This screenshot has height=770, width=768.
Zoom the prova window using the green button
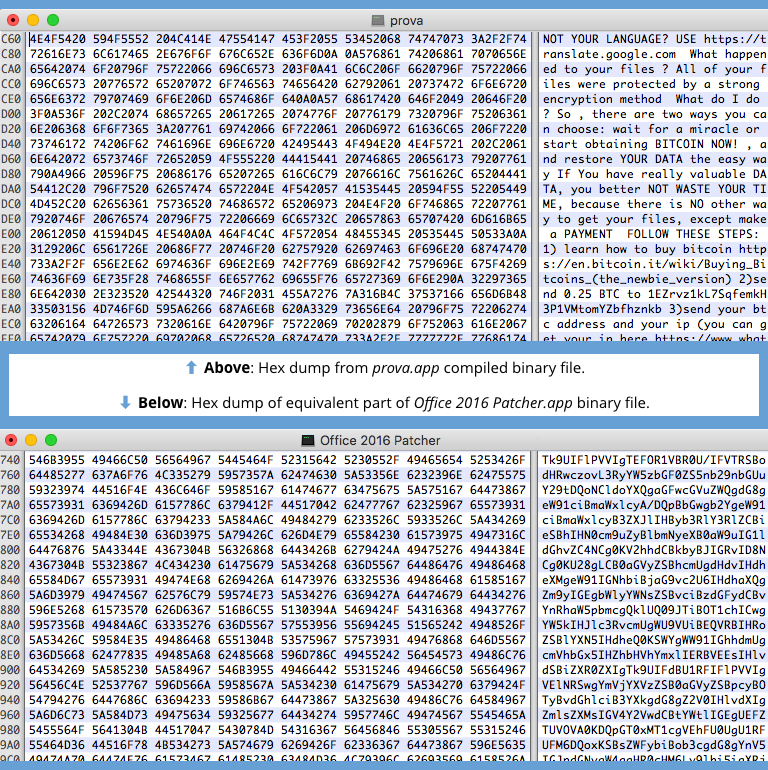point(53,20)
